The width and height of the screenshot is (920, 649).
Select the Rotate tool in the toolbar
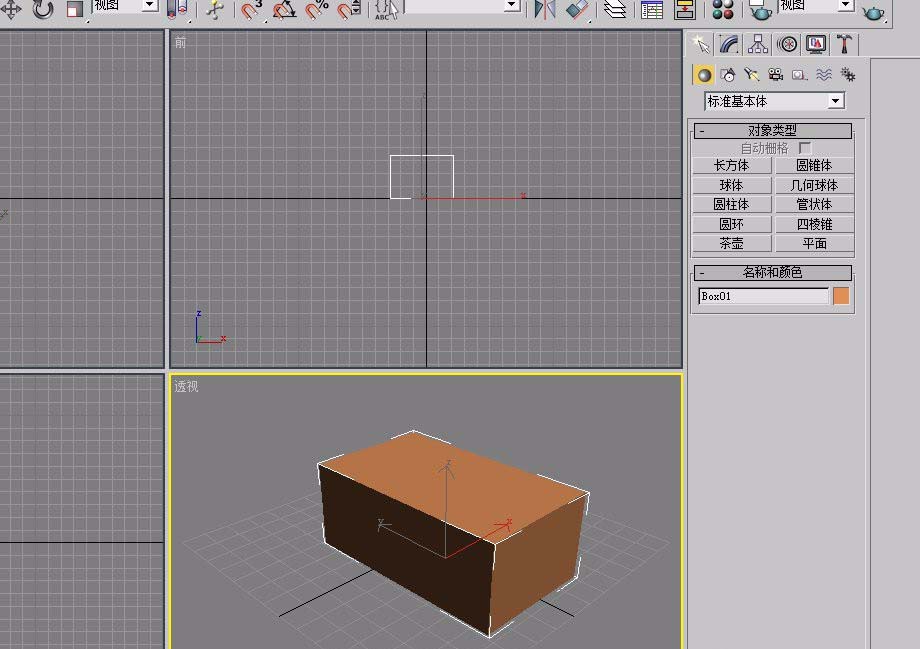[x=43, y=9]
